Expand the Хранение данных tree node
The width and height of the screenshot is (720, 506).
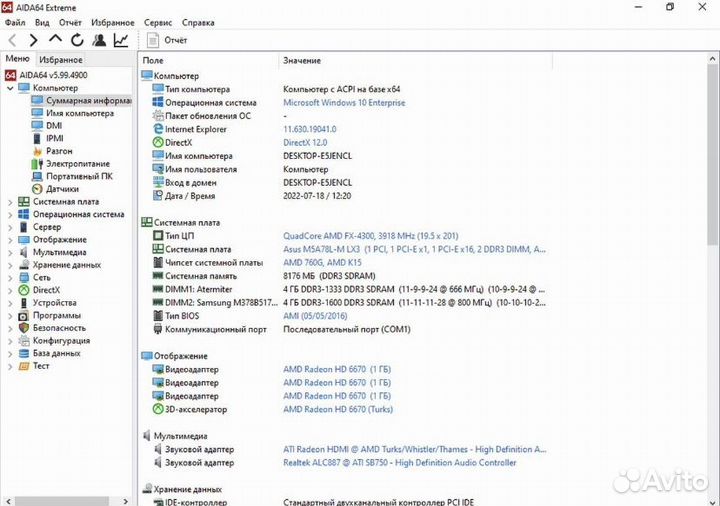(11, 265)
